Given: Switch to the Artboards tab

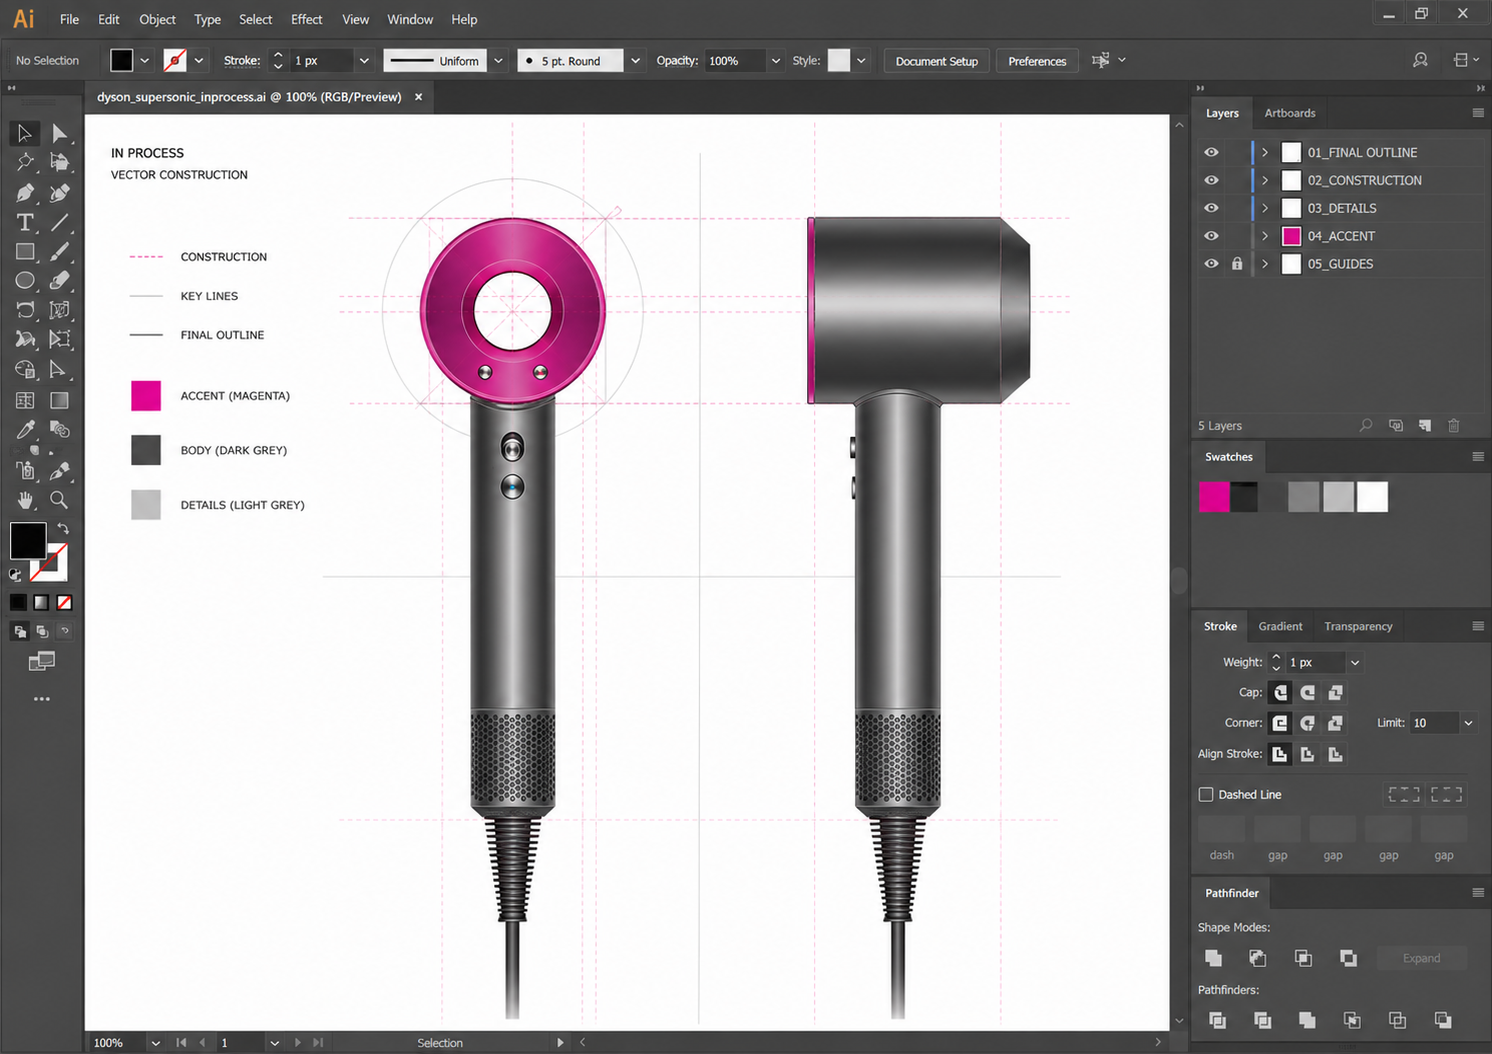Looking at the screenshot, I should pyautogui.click(x=1290, y=113).
